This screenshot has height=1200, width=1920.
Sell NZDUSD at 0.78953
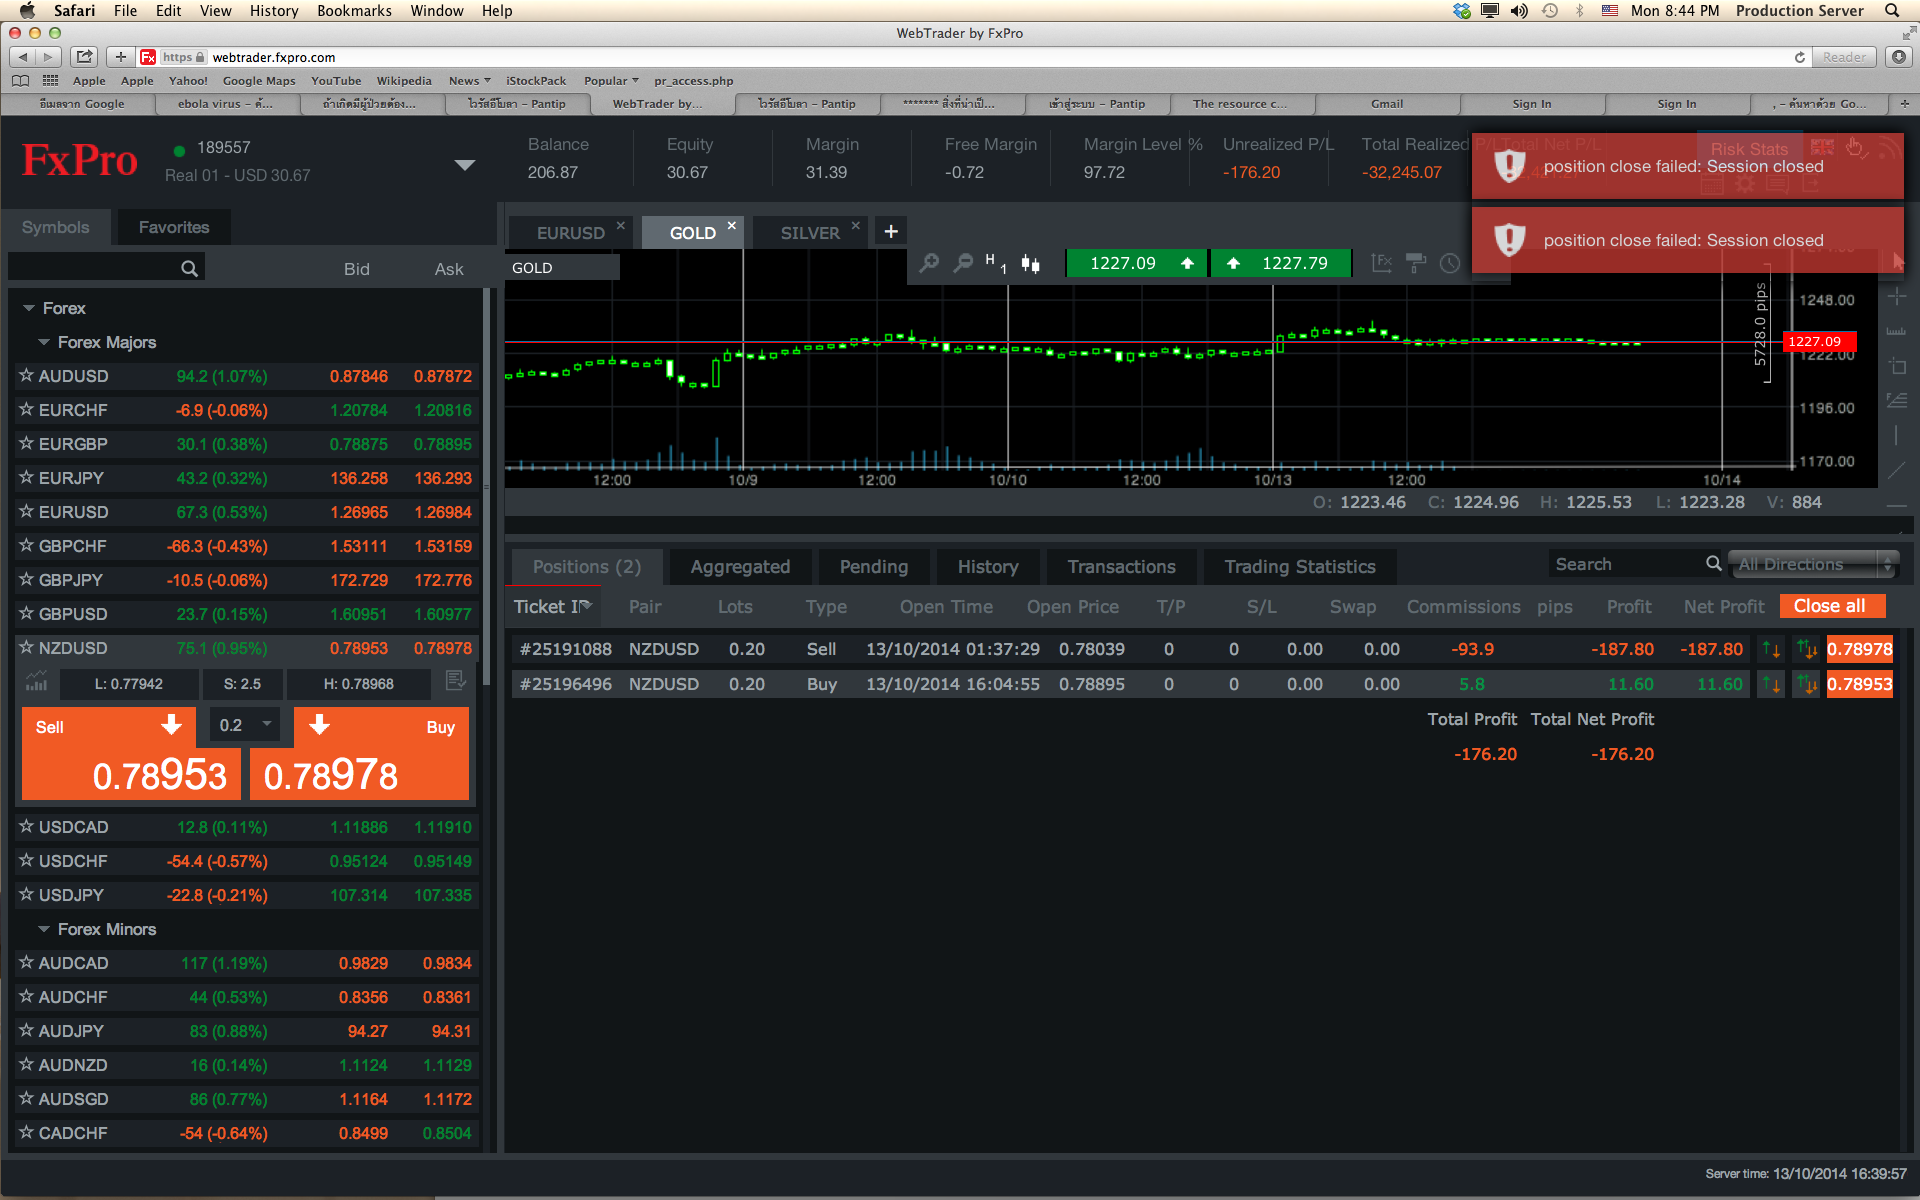tap(131, 754)
